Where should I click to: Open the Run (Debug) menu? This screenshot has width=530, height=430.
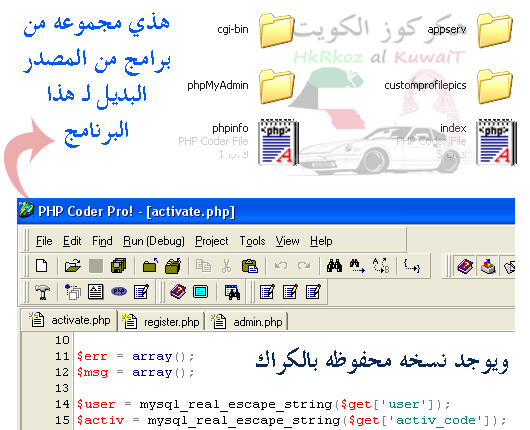click(x=154, y=241)
